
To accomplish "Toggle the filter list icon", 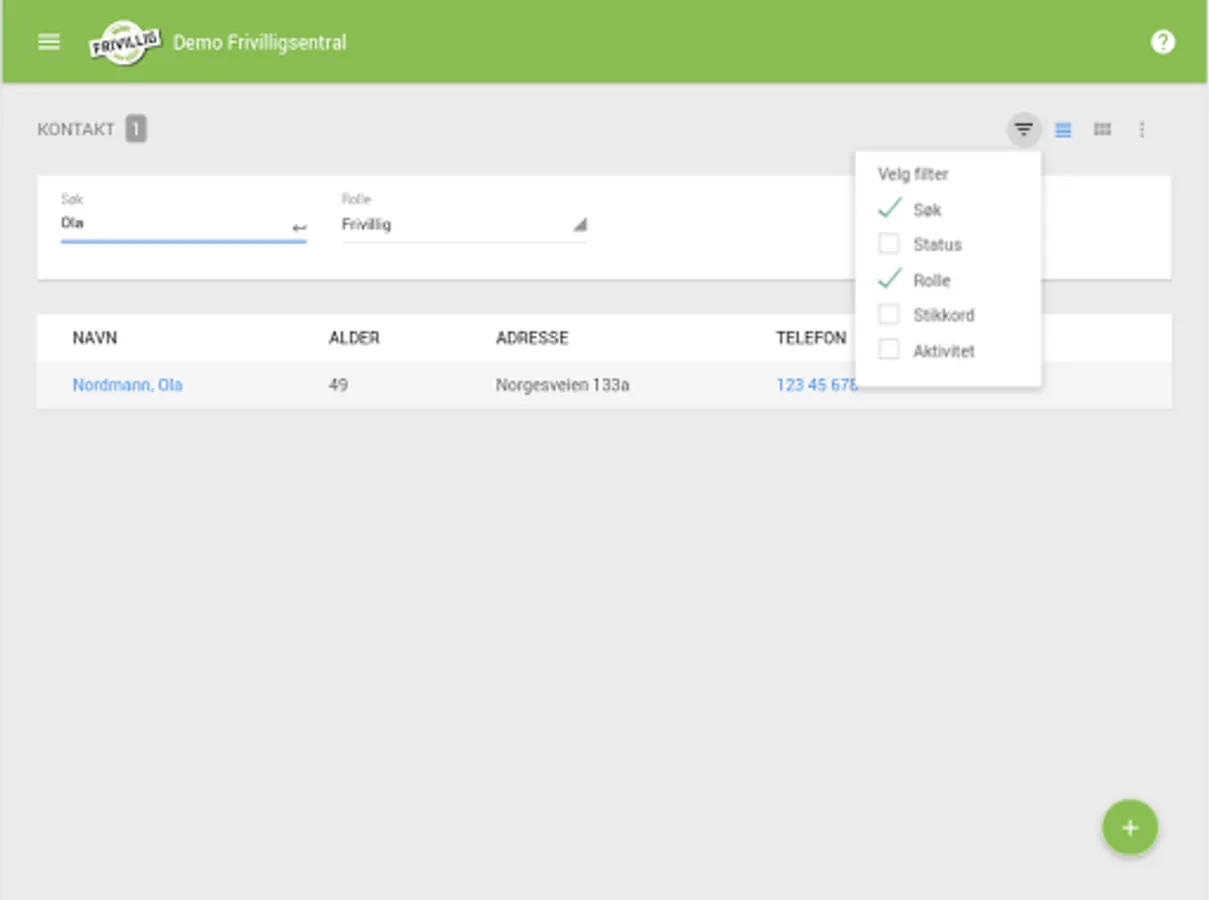I will click(x=1023, y=130).
